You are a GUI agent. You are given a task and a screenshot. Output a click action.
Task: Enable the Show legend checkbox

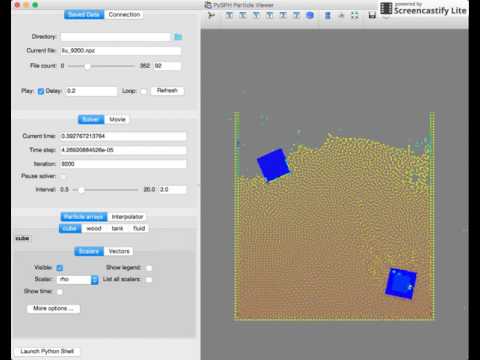[149, 268]
